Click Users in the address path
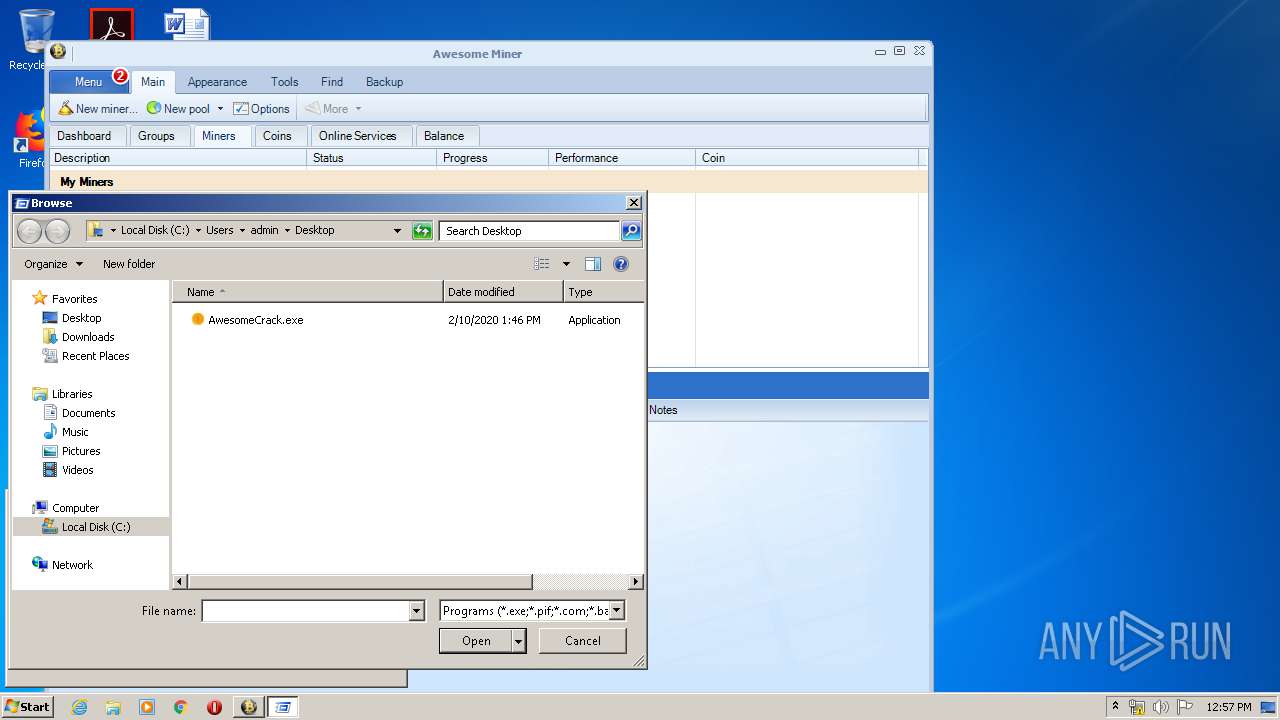 click(219, 230)
